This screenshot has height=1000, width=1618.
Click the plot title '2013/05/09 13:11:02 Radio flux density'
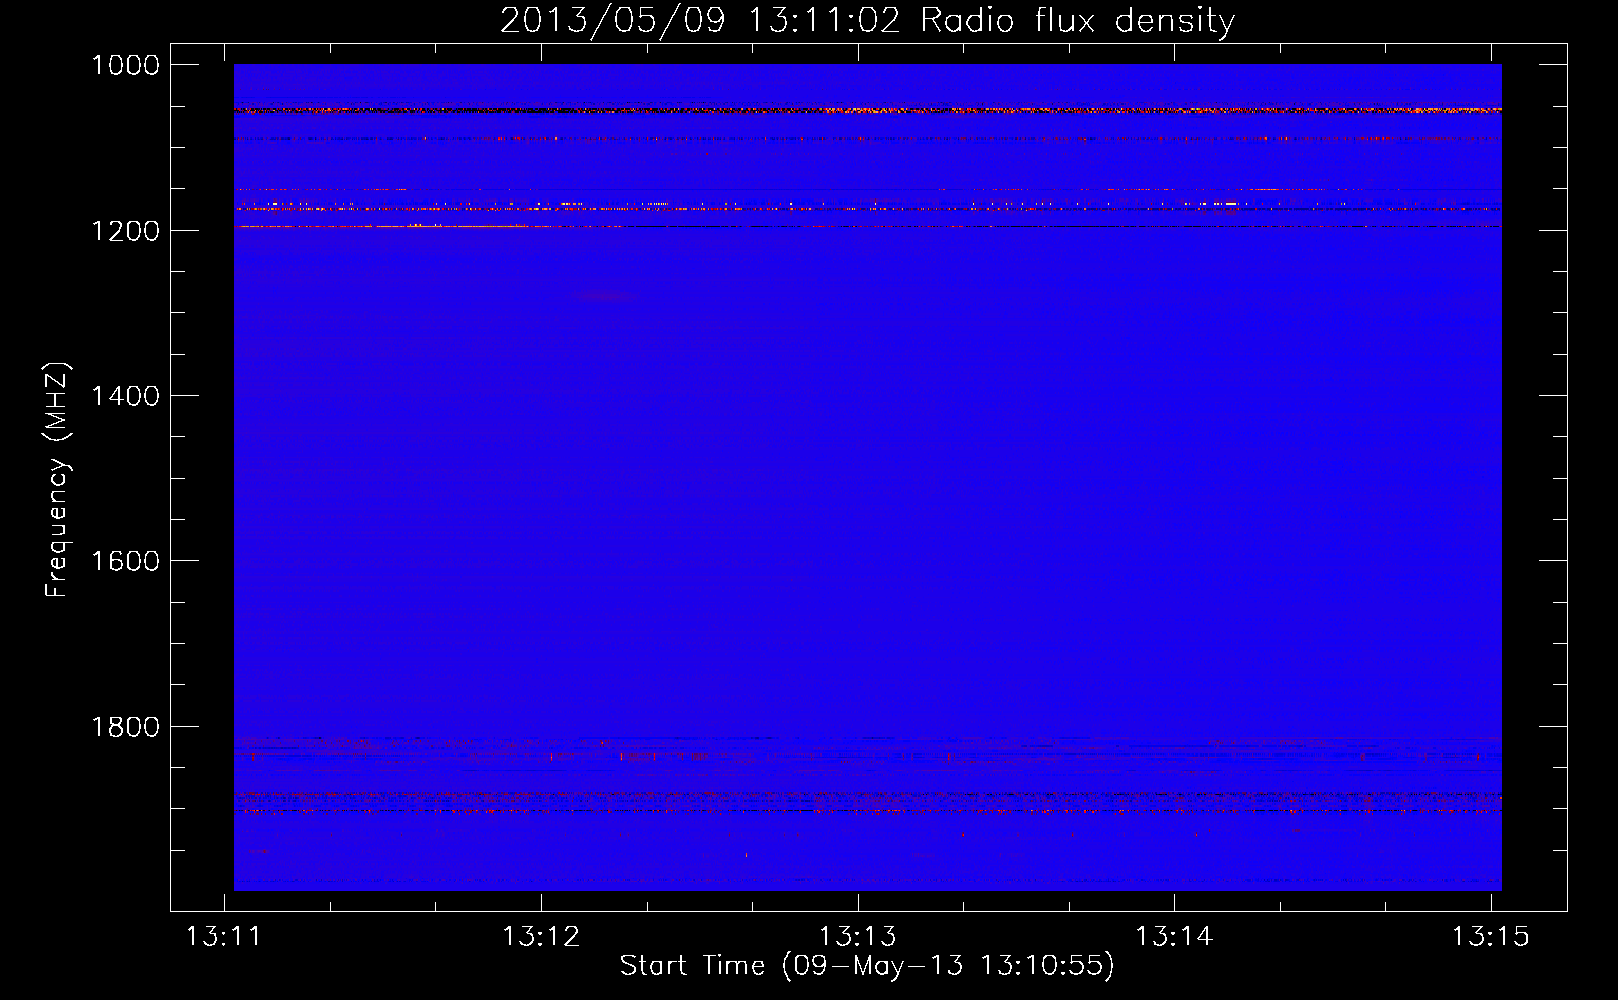(867, 20)
